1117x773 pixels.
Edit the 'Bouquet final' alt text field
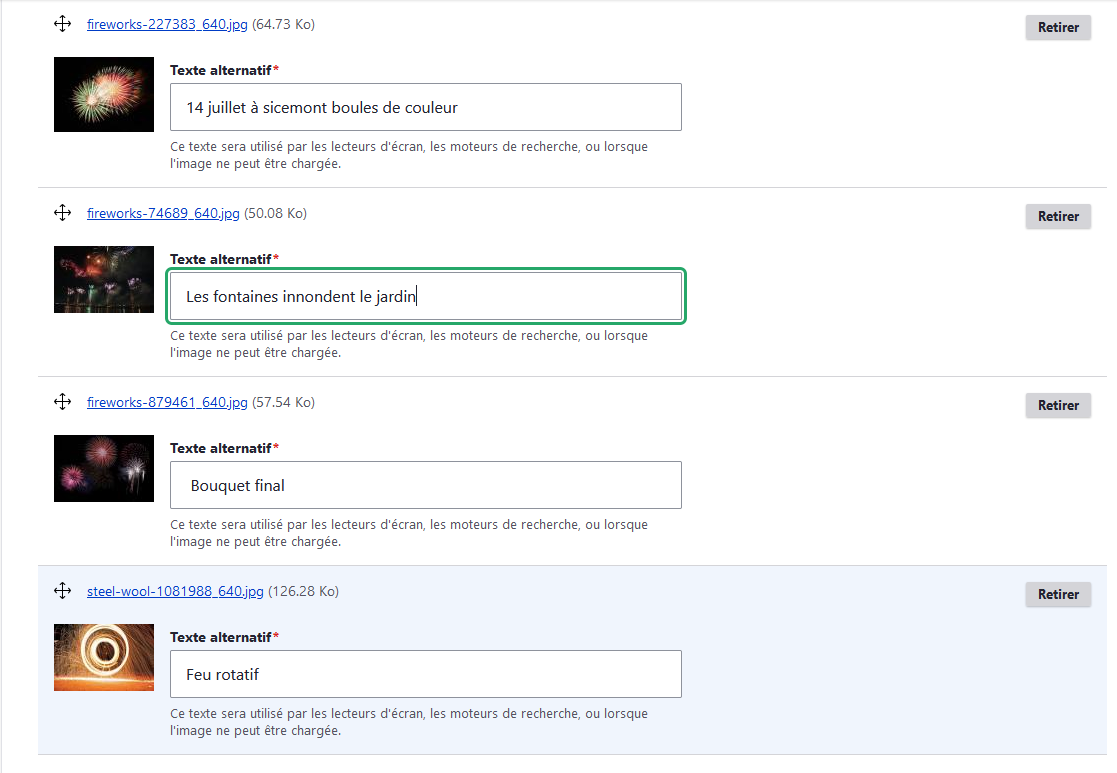(425, 485)
